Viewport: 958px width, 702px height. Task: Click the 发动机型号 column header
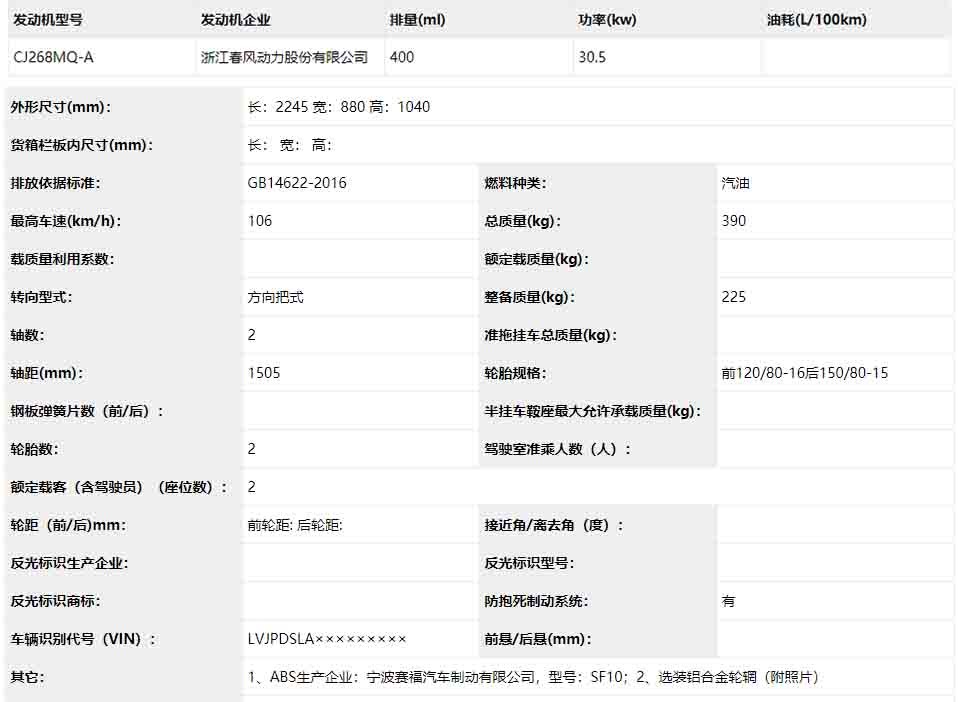click(48, 20)
